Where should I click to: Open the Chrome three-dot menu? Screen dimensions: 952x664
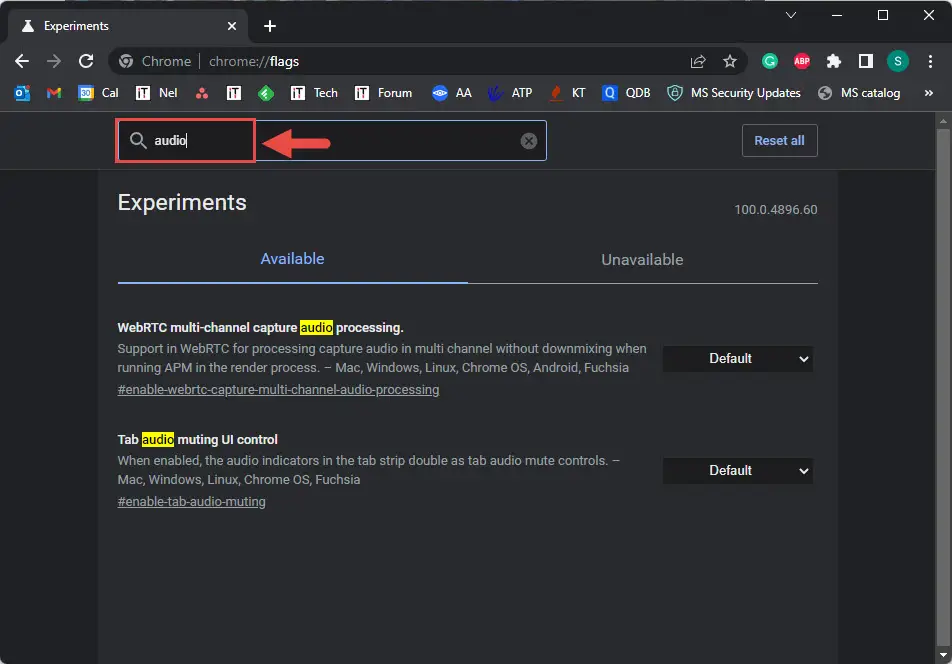coord(930,61)
